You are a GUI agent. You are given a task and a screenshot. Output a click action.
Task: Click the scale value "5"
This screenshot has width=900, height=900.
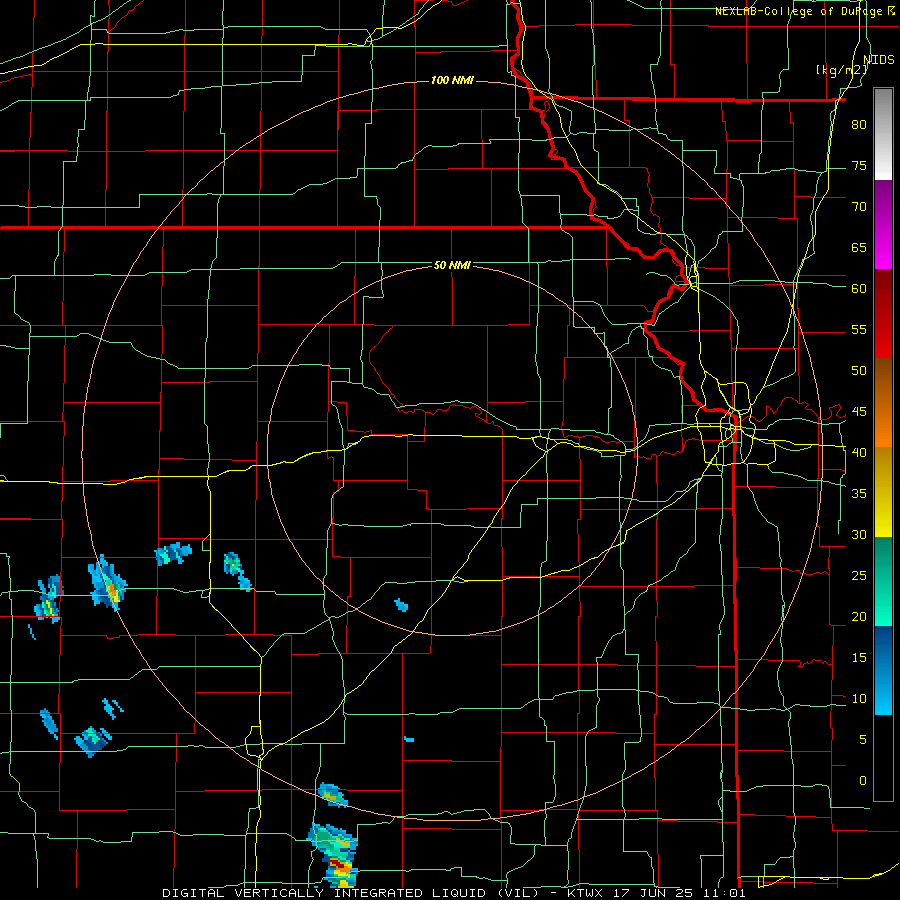[863, 739]
